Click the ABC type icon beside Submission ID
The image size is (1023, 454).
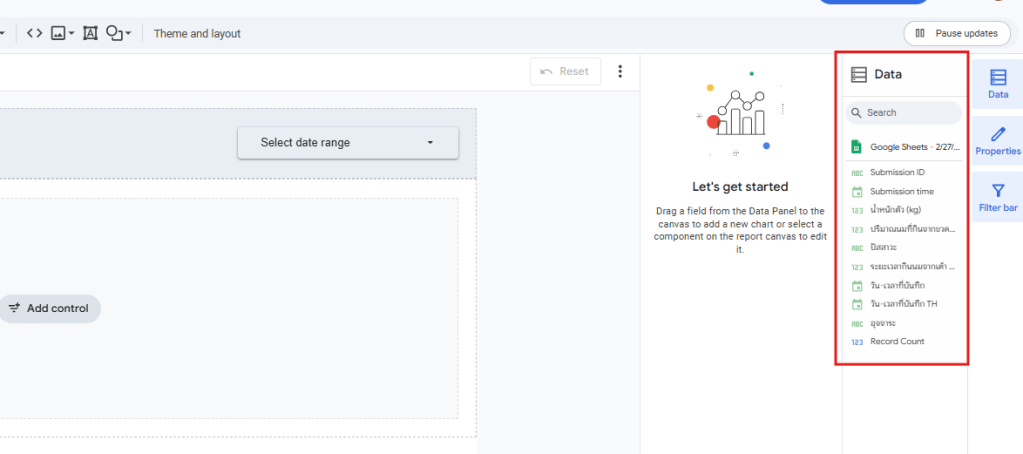click(x=857, y=172)
